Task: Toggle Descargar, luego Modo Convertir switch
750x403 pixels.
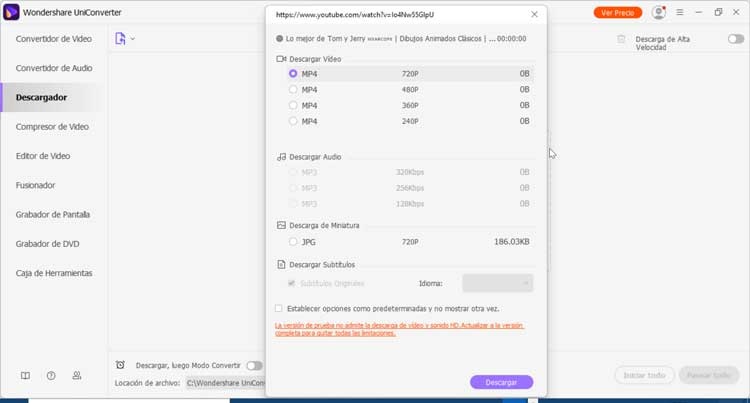Action: tap(254, 365)
